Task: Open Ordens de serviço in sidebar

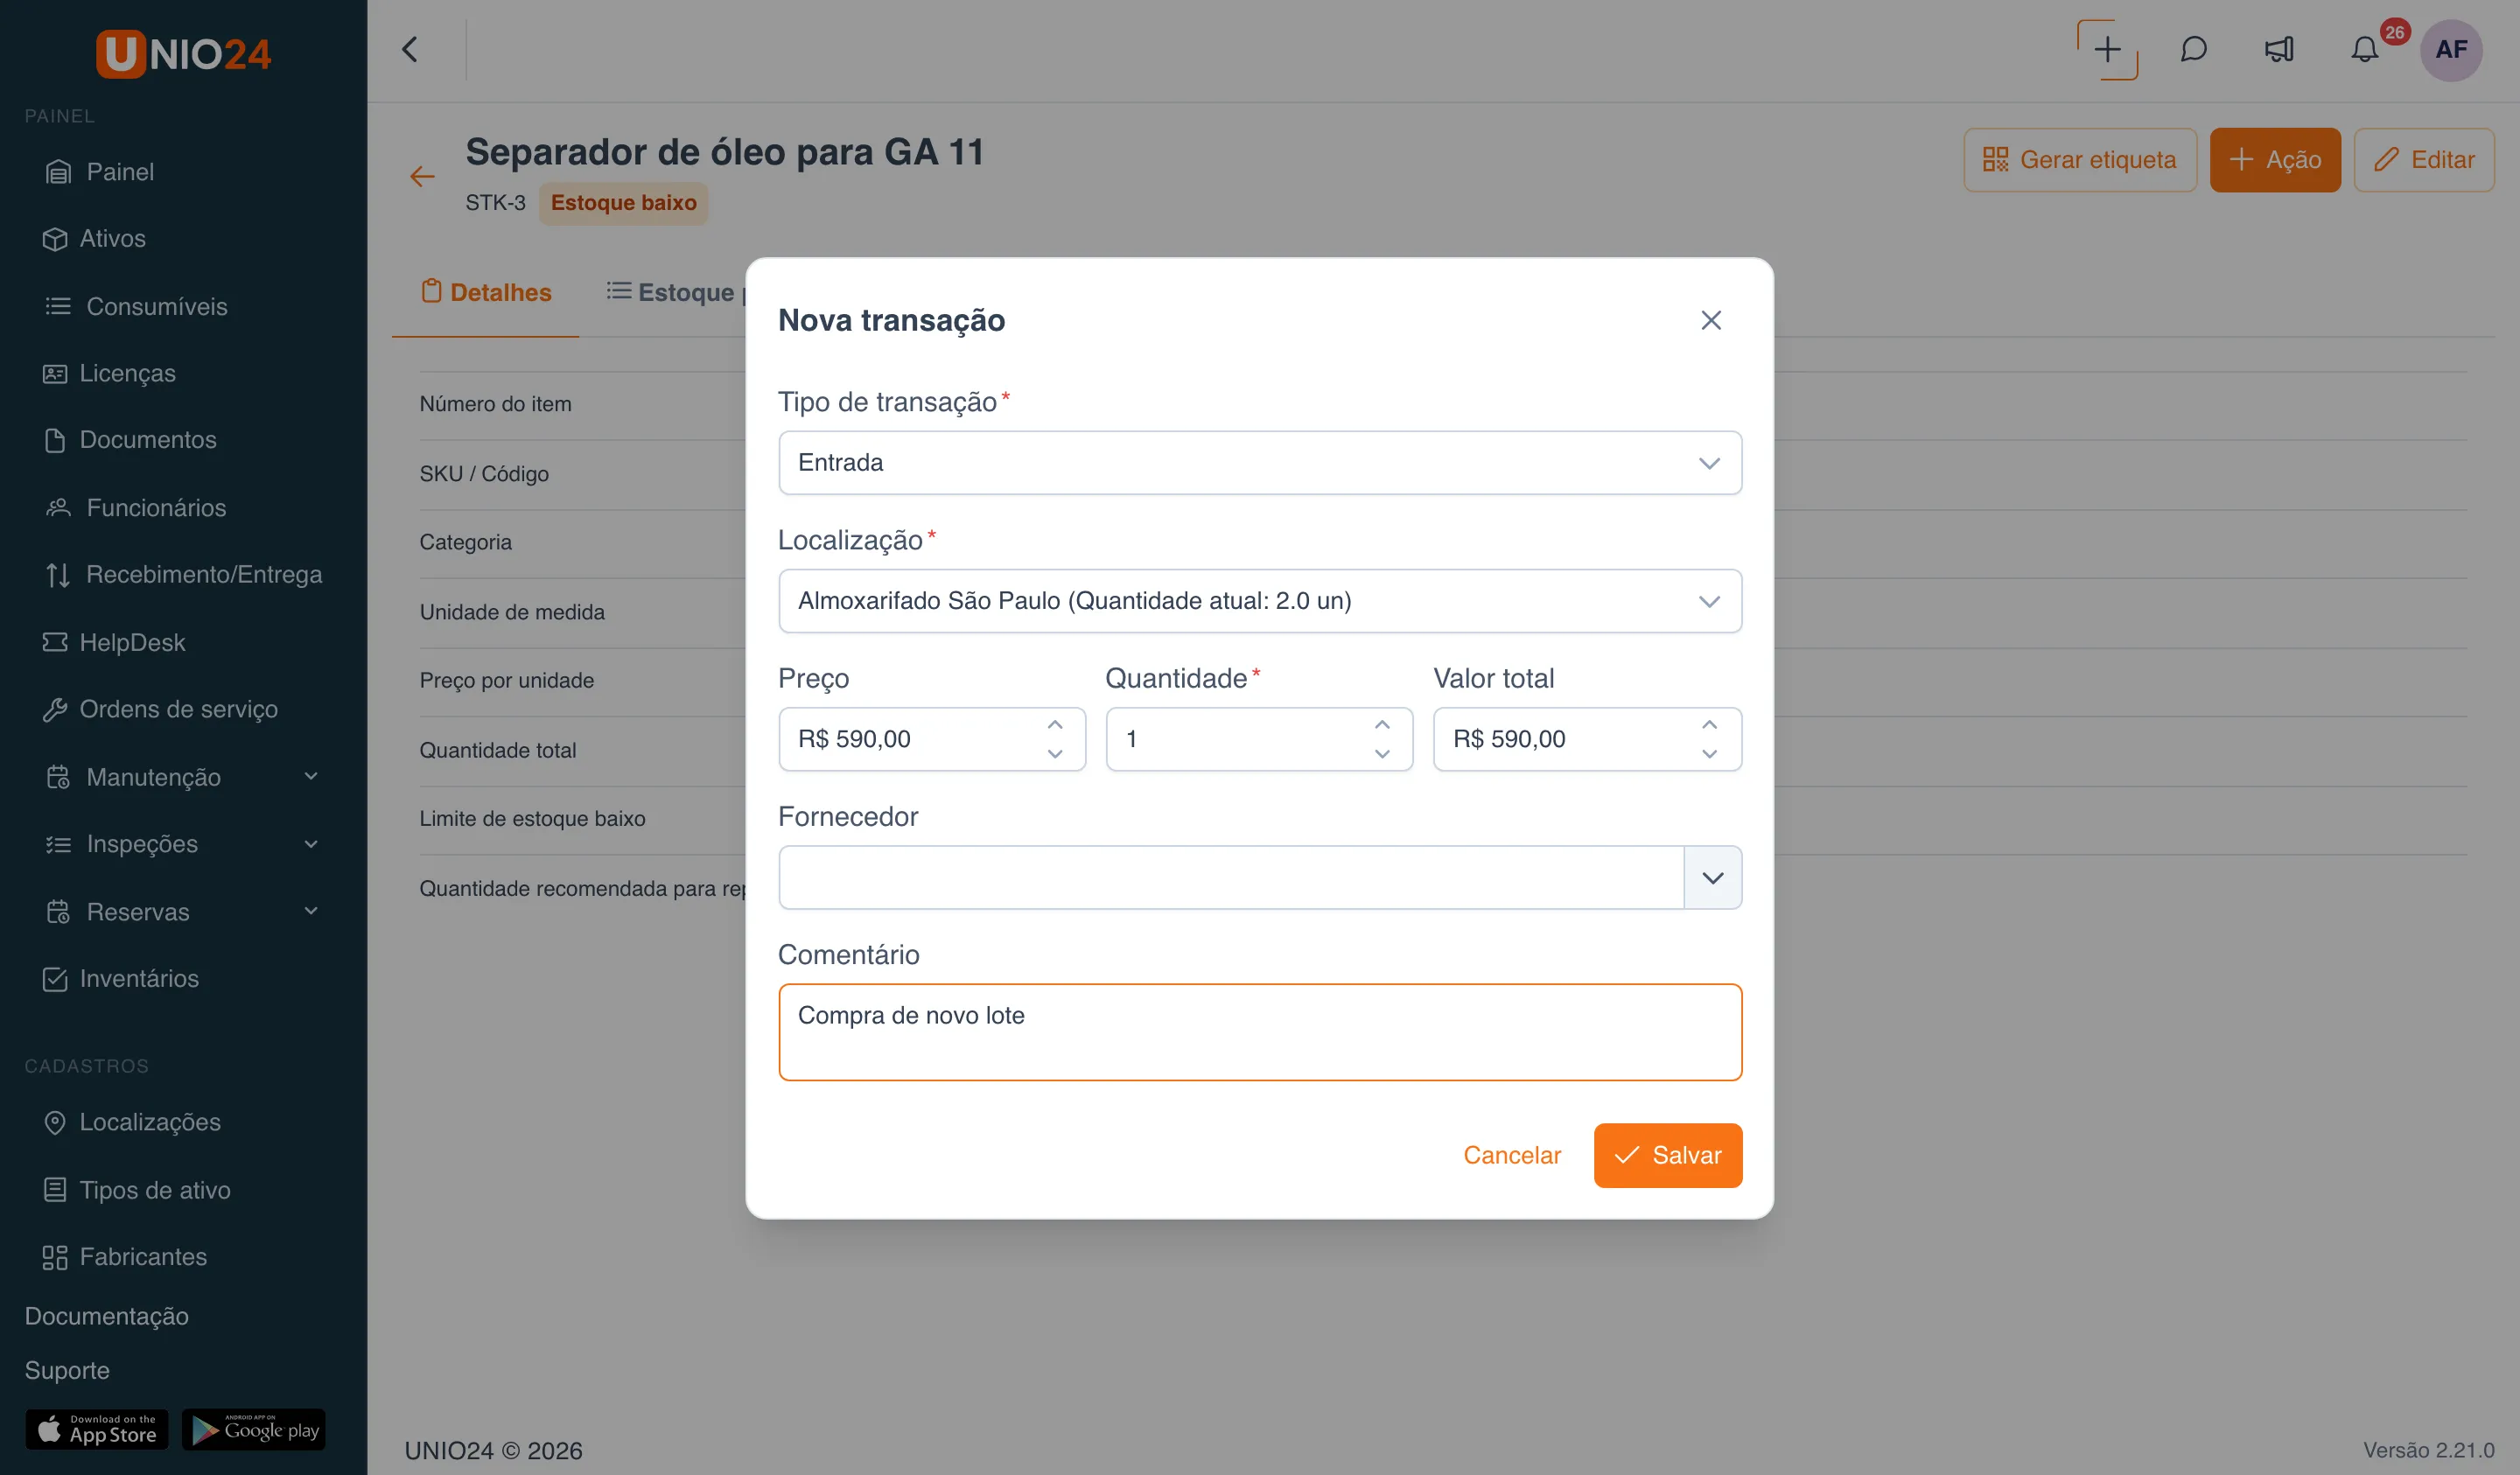Action: [160, 709]
